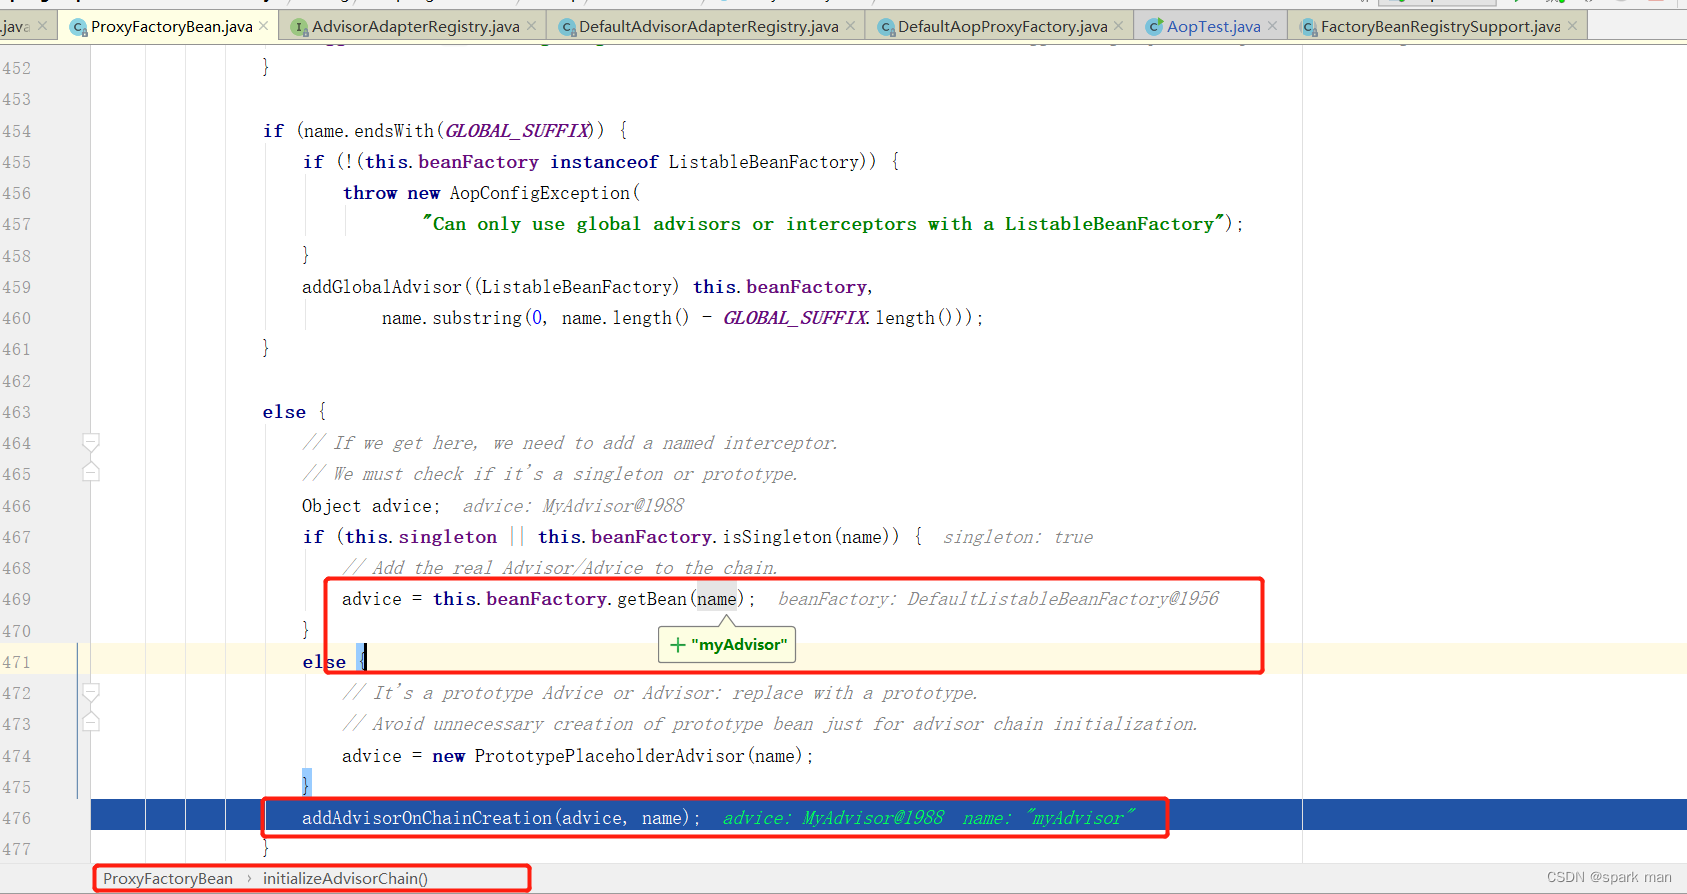This screenshot has height=894, width=1687.
Task: Click line number 469 in the gutter
Action: click(x=17, y=599)
